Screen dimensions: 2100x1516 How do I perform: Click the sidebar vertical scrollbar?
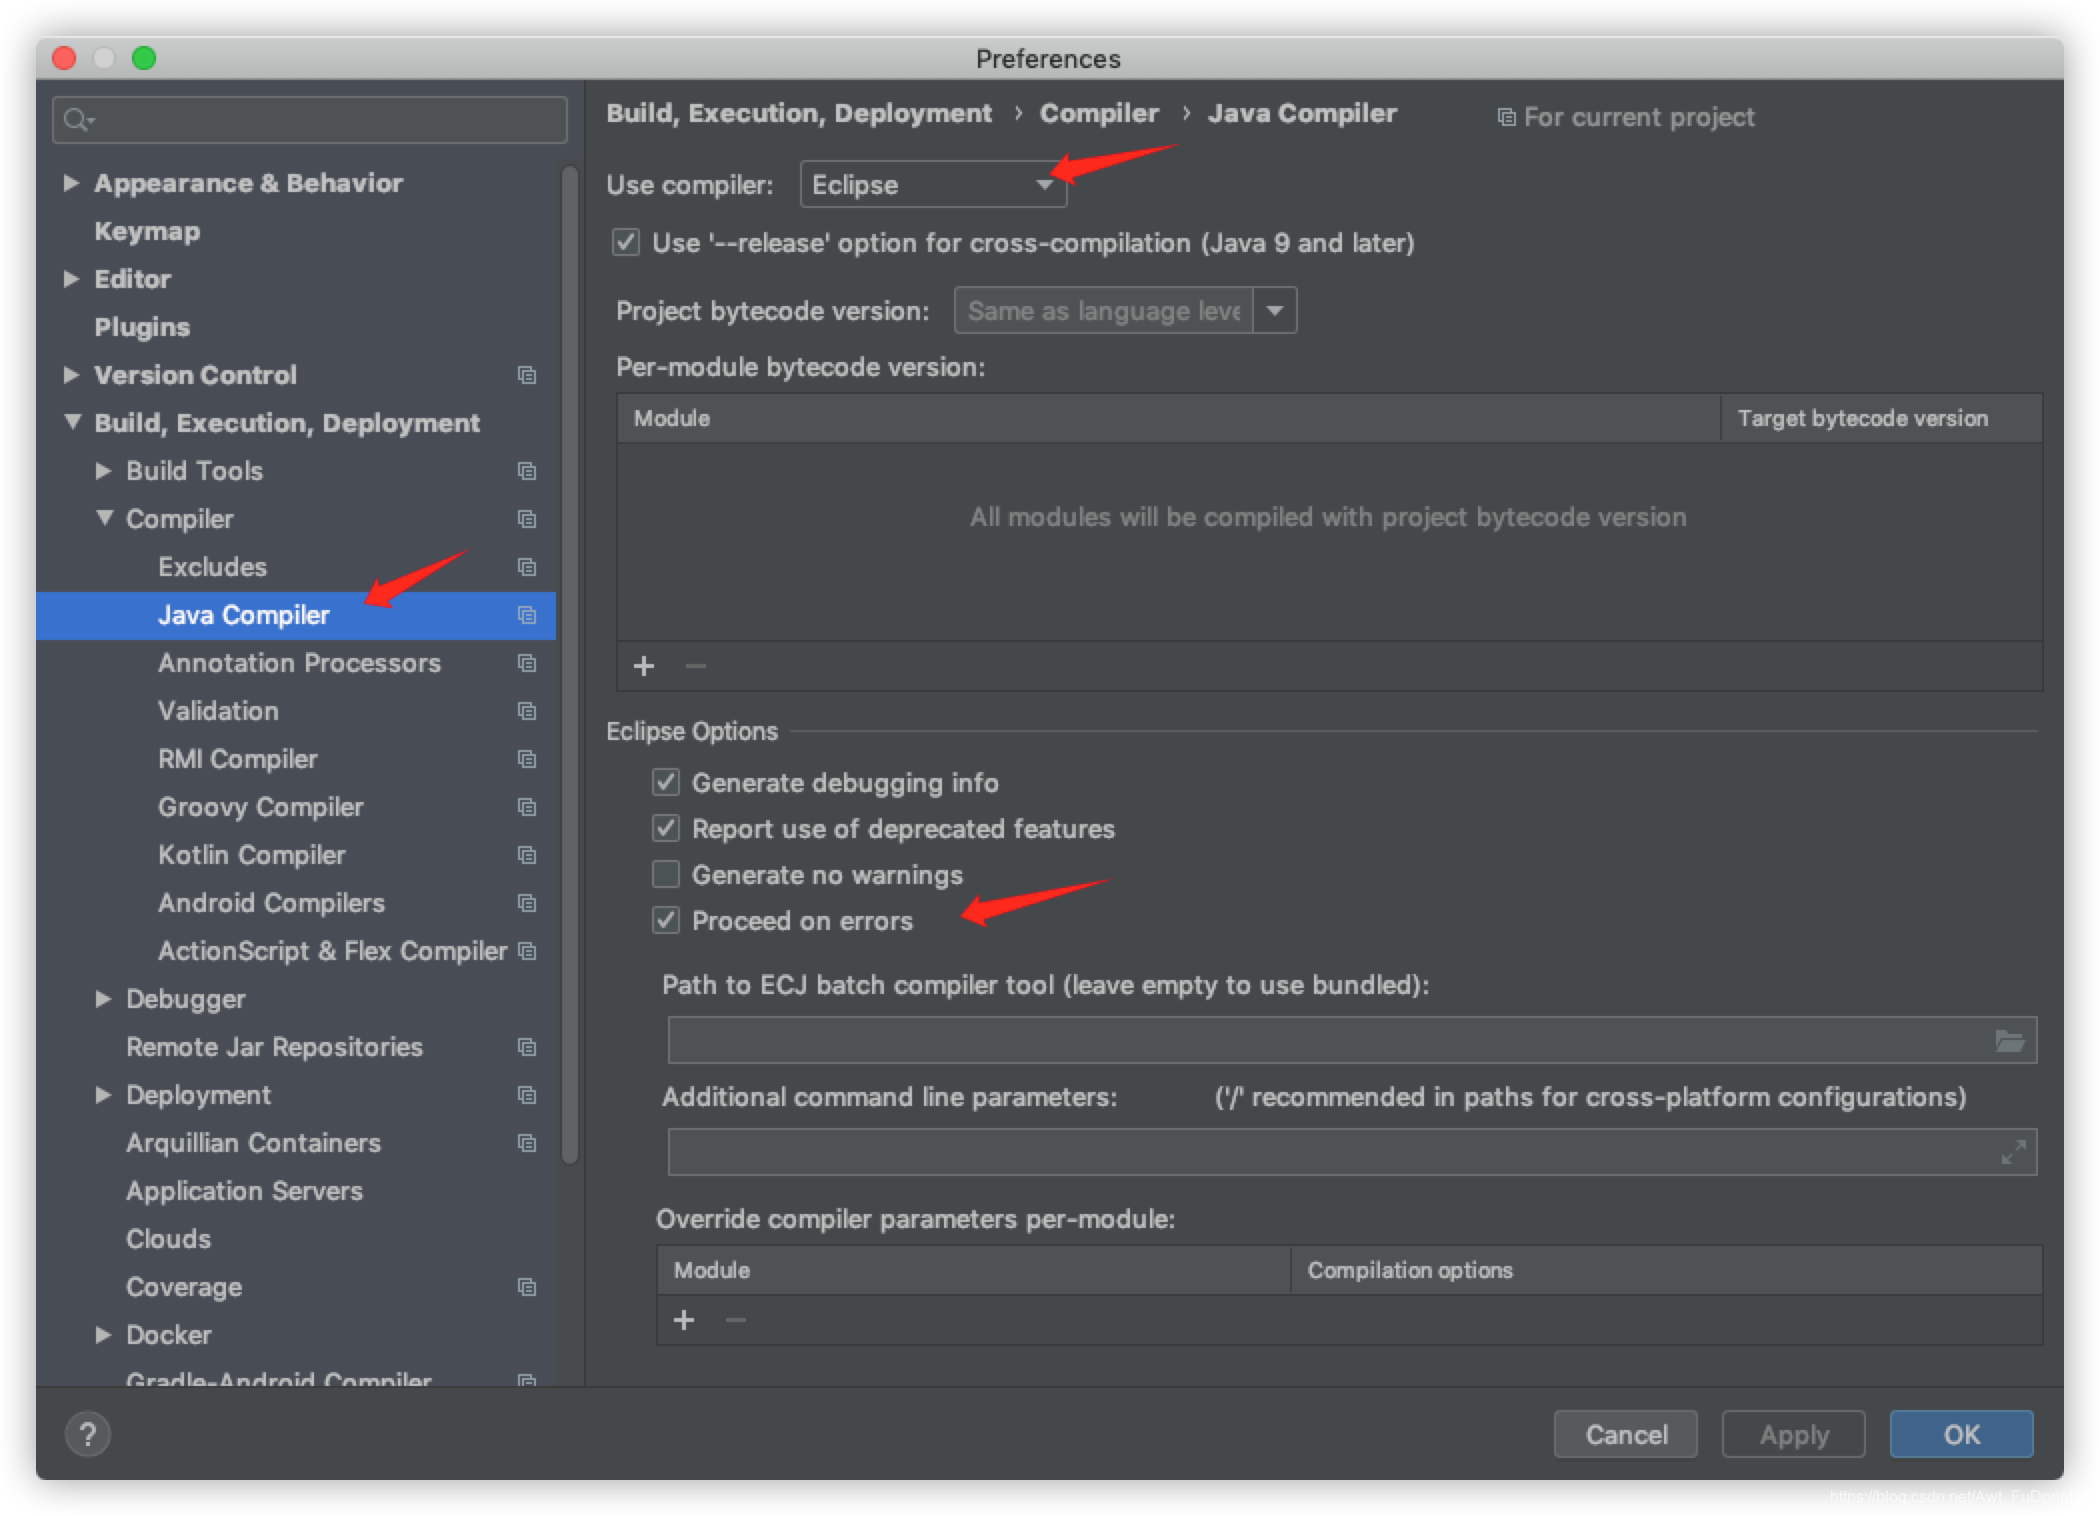click(570, 660)
